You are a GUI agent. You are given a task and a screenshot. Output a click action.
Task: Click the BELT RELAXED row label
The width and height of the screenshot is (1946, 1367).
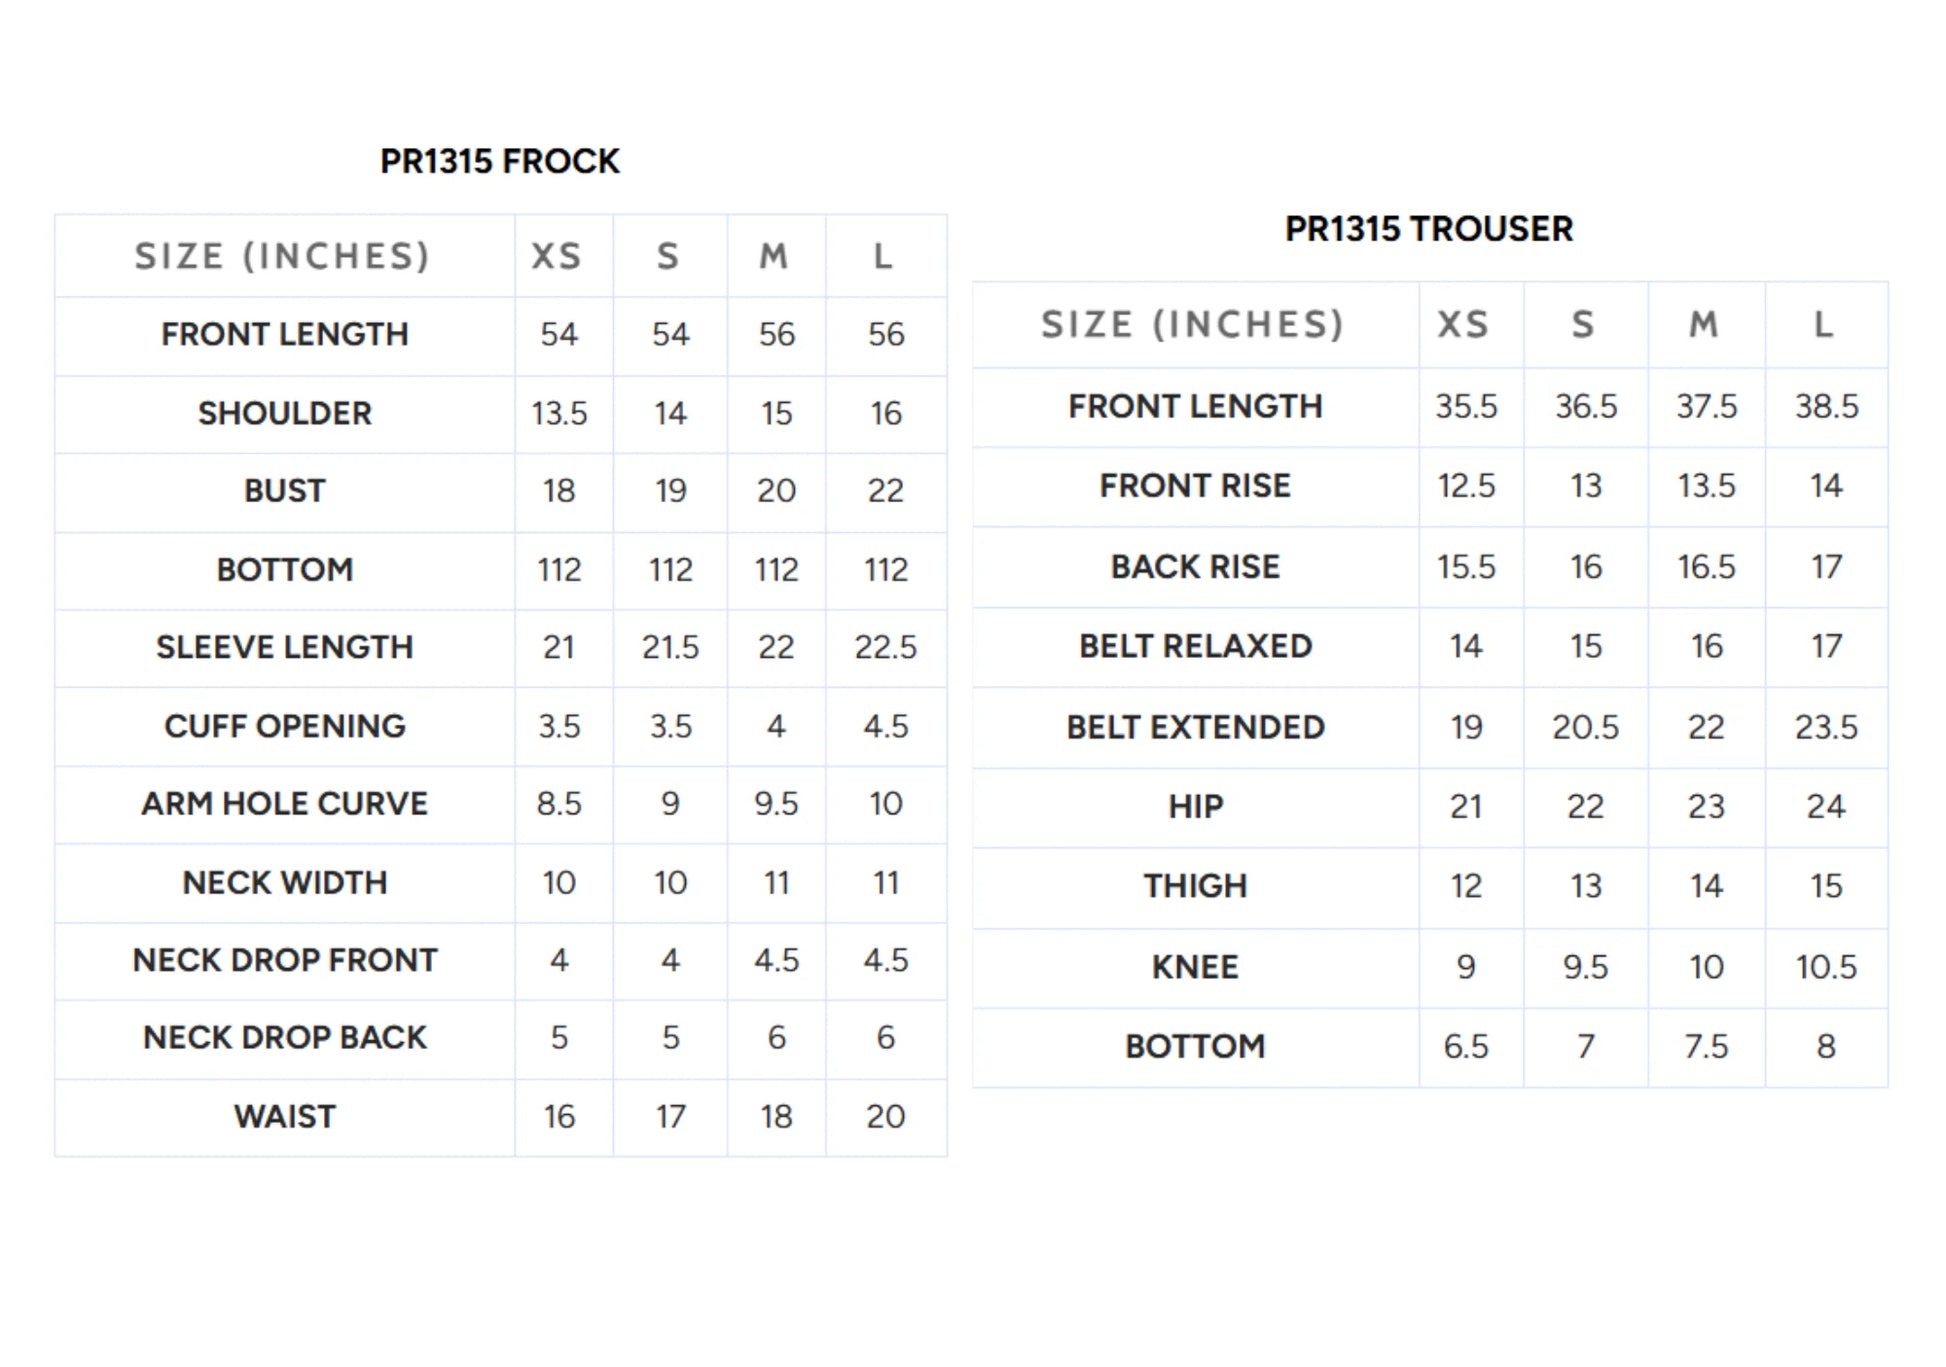click(1195, 646)
